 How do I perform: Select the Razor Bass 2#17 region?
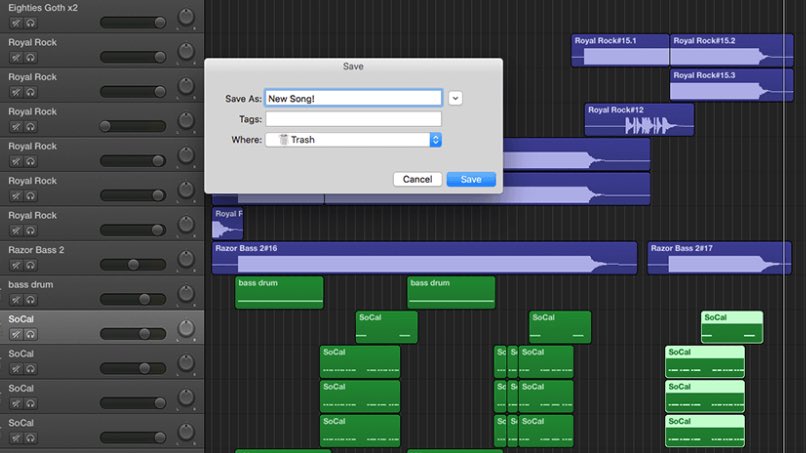719,258
